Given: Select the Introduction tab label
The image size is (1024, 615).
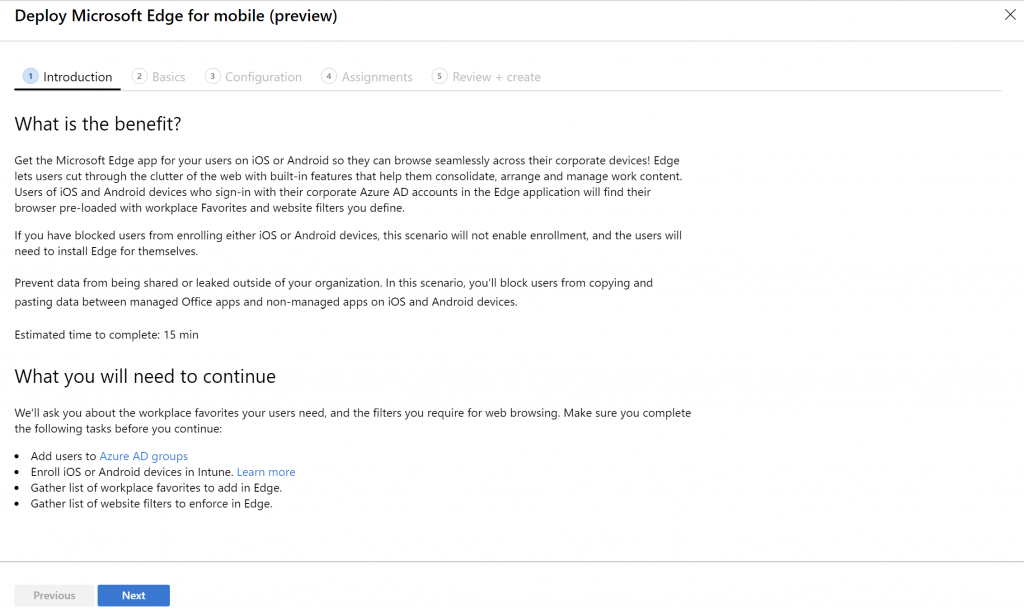Looking at the screenshot, I should click(x=77, y=77).
